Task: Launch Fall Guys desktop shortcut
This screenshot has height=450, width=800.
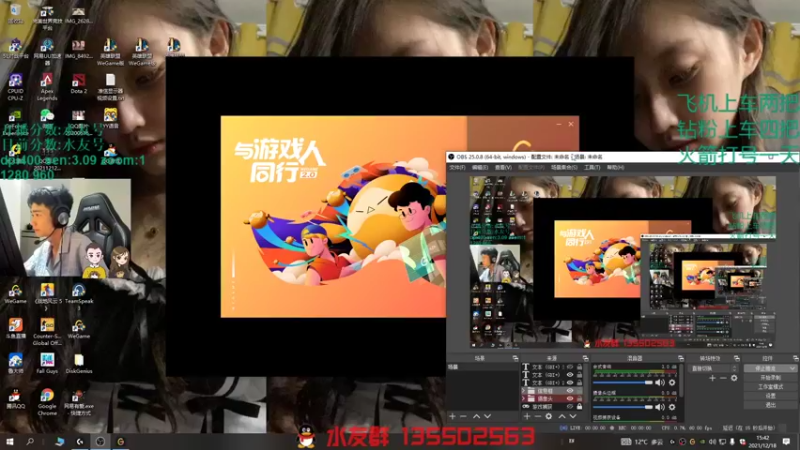Action: tap(47, 364)
